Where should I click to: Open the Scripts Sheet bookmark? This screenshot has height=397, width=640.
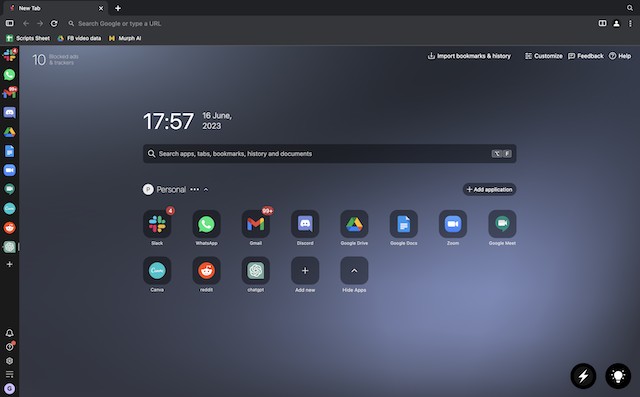[28, 38]
